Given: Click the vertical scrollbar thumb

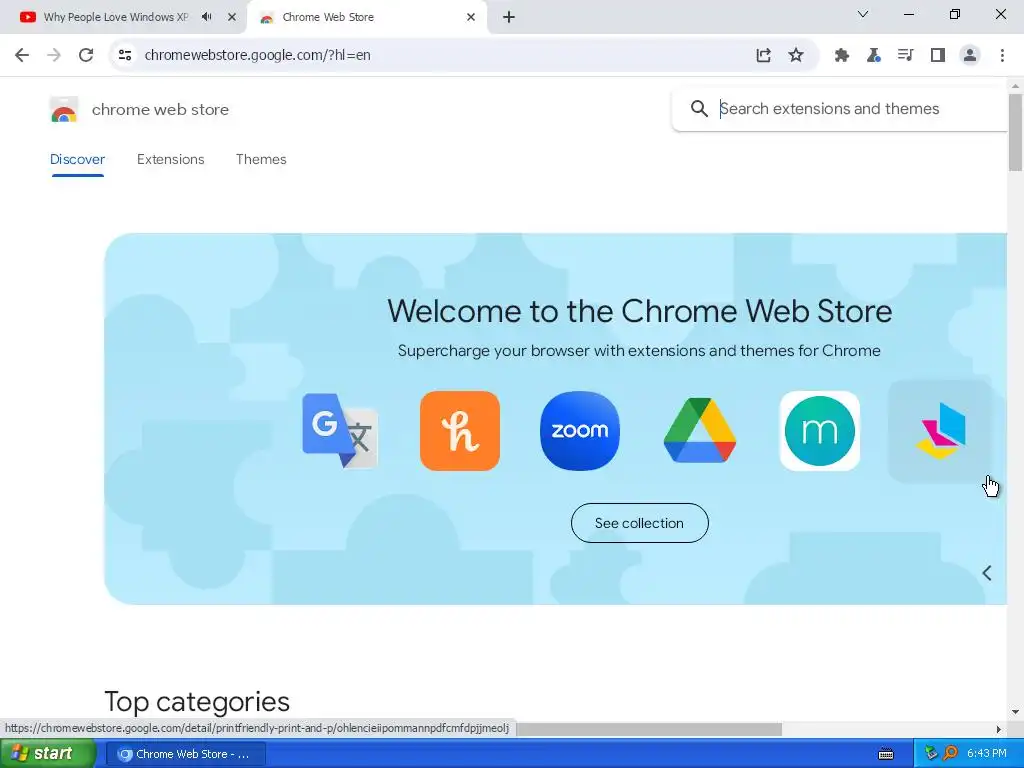Looking at the screenshot, I should (x=1015, y=133).
